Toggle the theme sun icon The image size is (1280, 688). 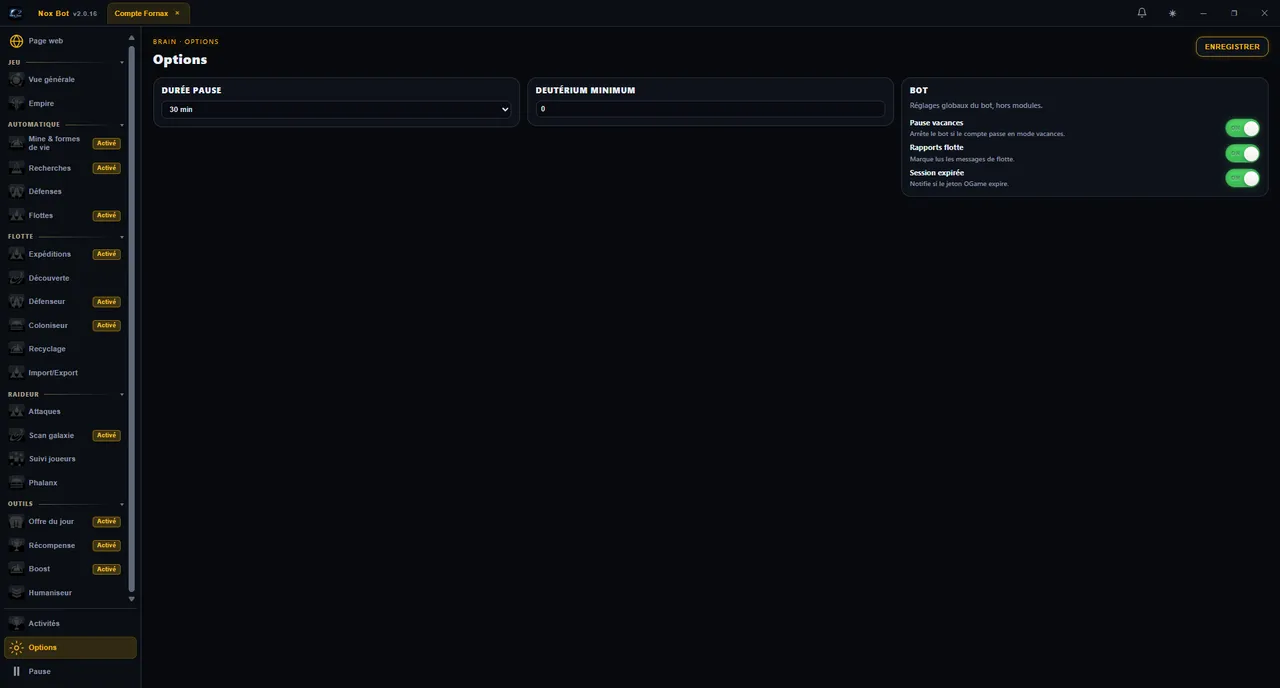(x=1172, y=13)
